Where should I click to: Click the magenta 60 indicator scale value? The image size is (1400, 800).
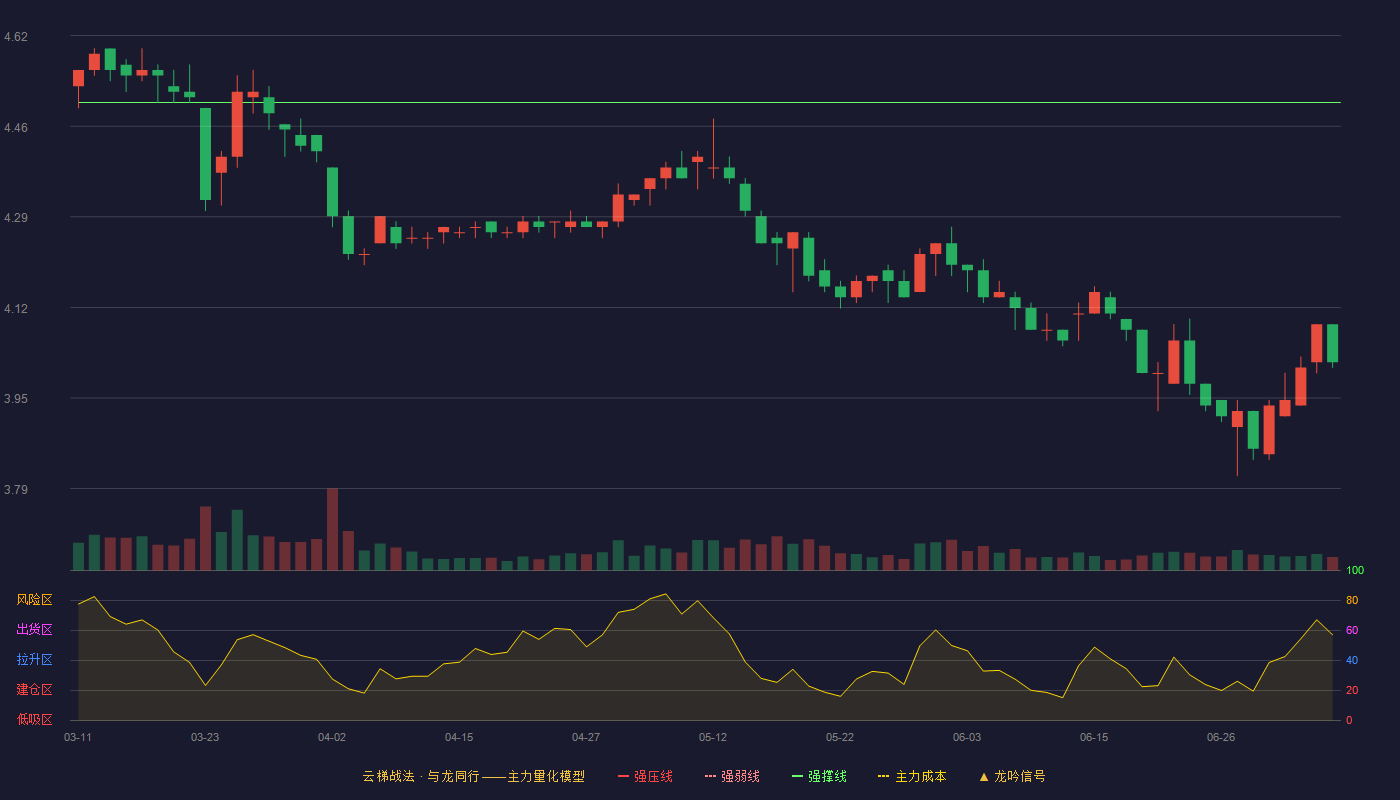(x=1352, y=630)
